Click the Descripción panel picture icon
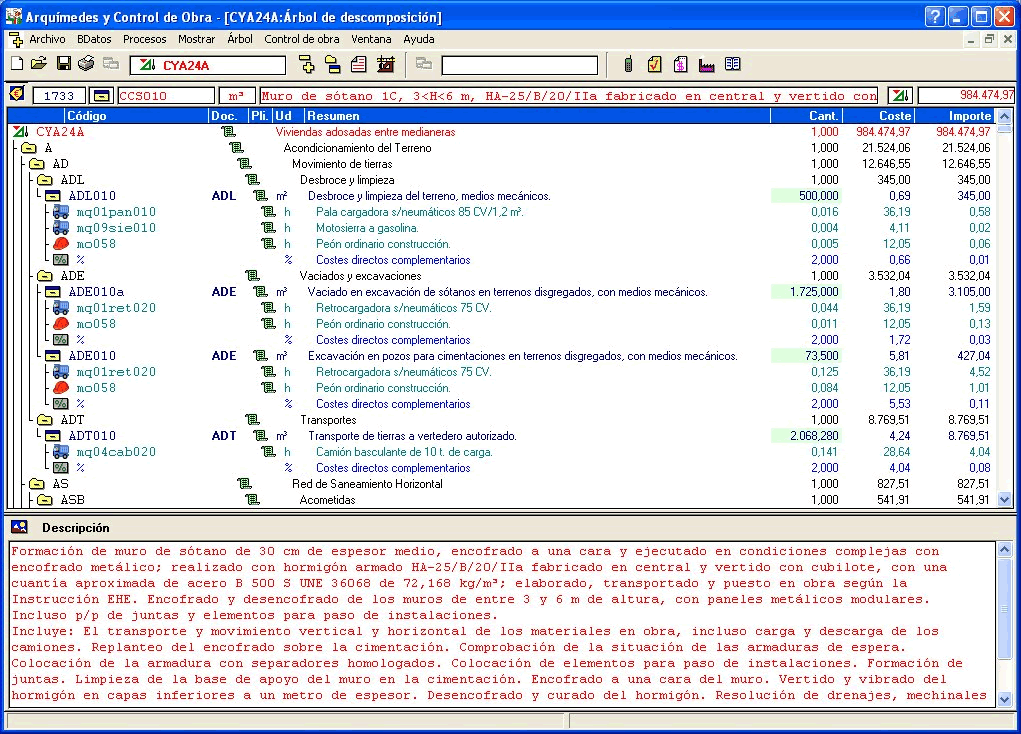 (19, 527)
